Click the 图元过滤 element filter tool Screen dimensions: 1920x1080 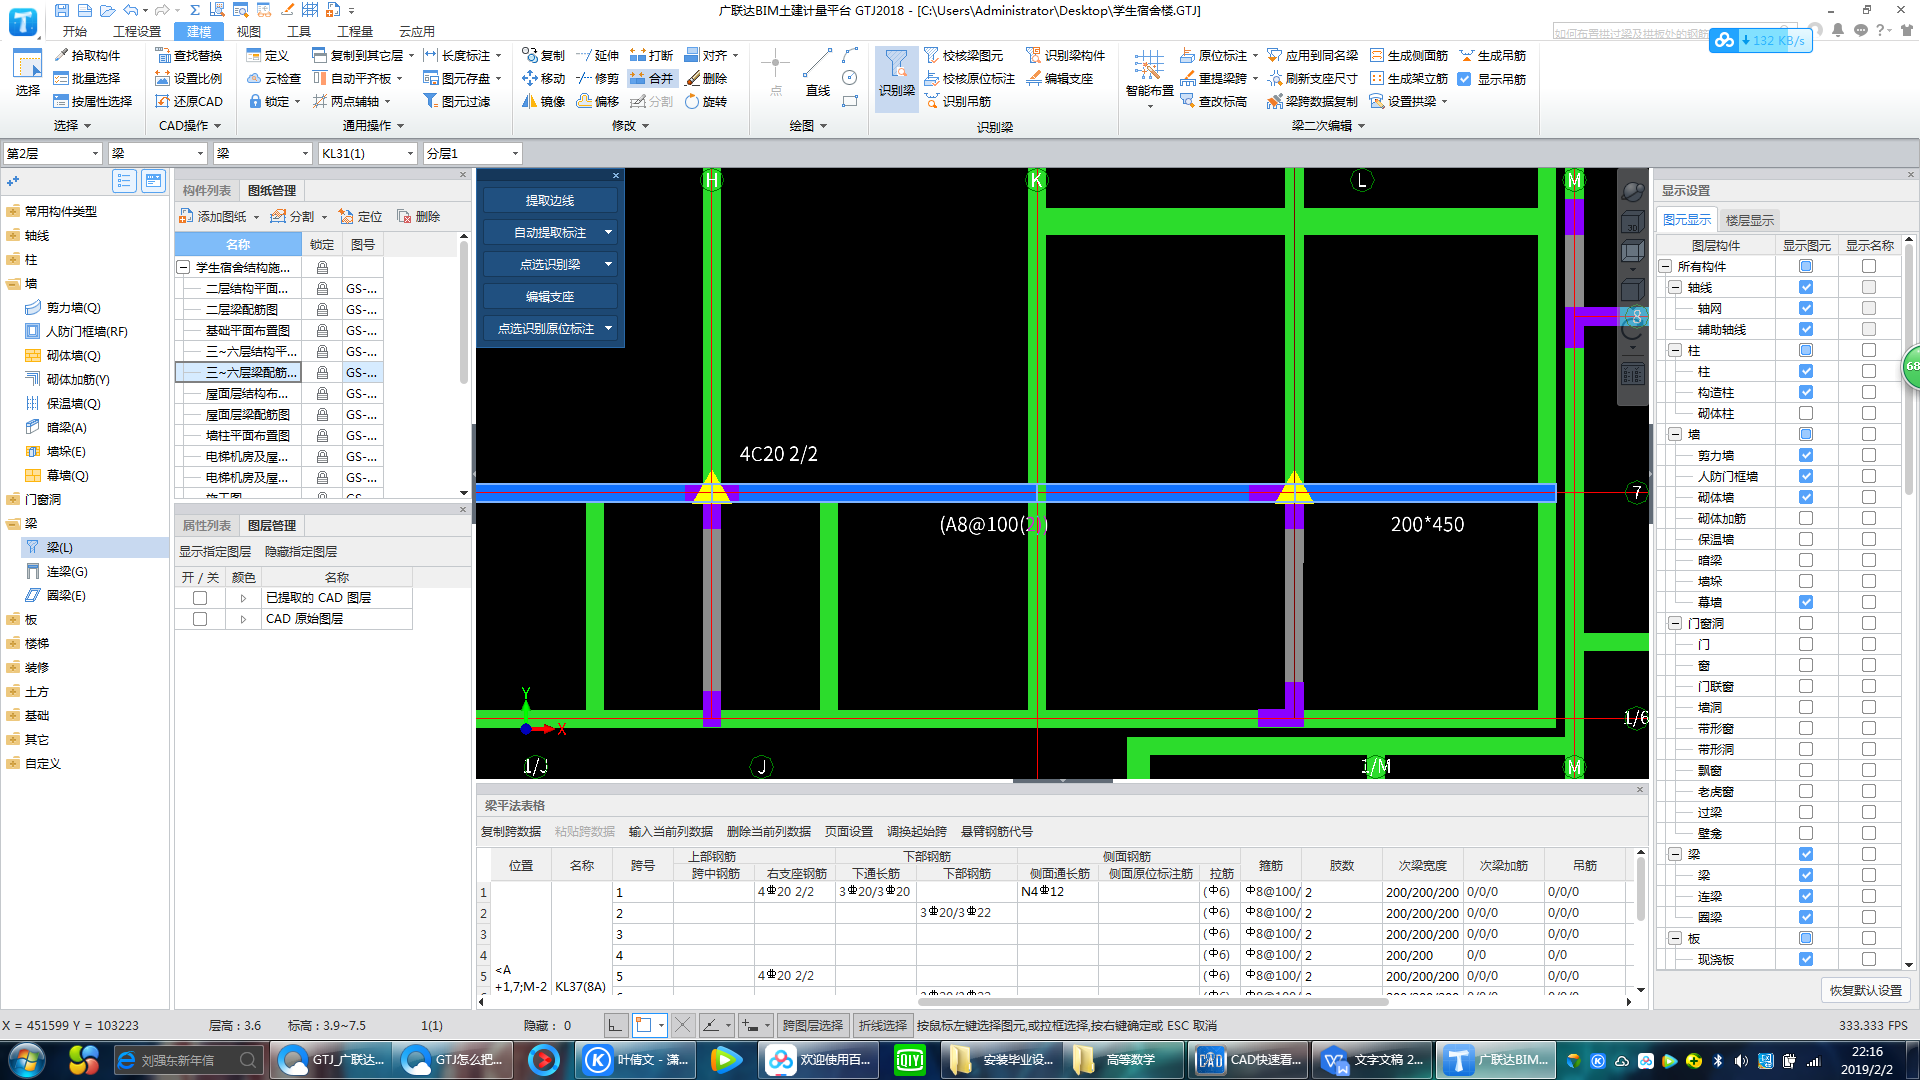457,101
